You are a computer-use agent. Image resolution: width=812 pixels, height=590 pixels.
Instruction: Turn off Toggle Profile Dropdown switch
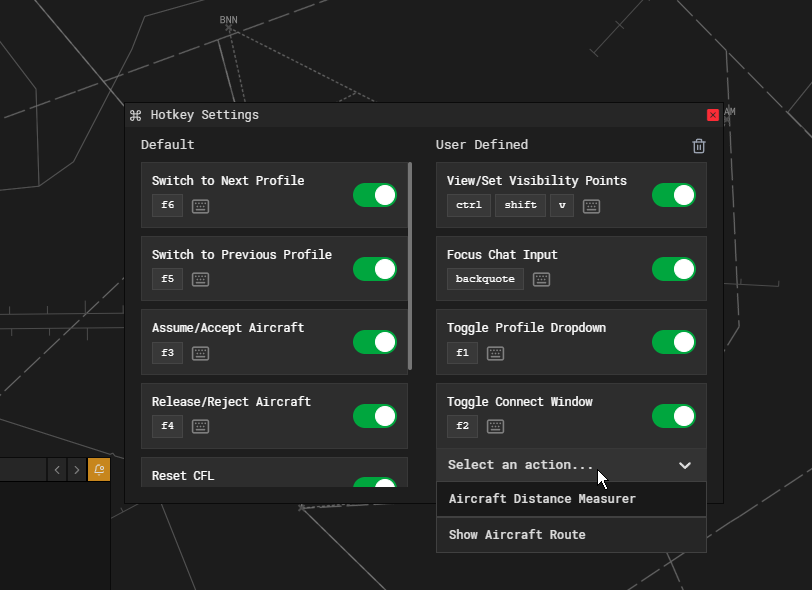673,342
